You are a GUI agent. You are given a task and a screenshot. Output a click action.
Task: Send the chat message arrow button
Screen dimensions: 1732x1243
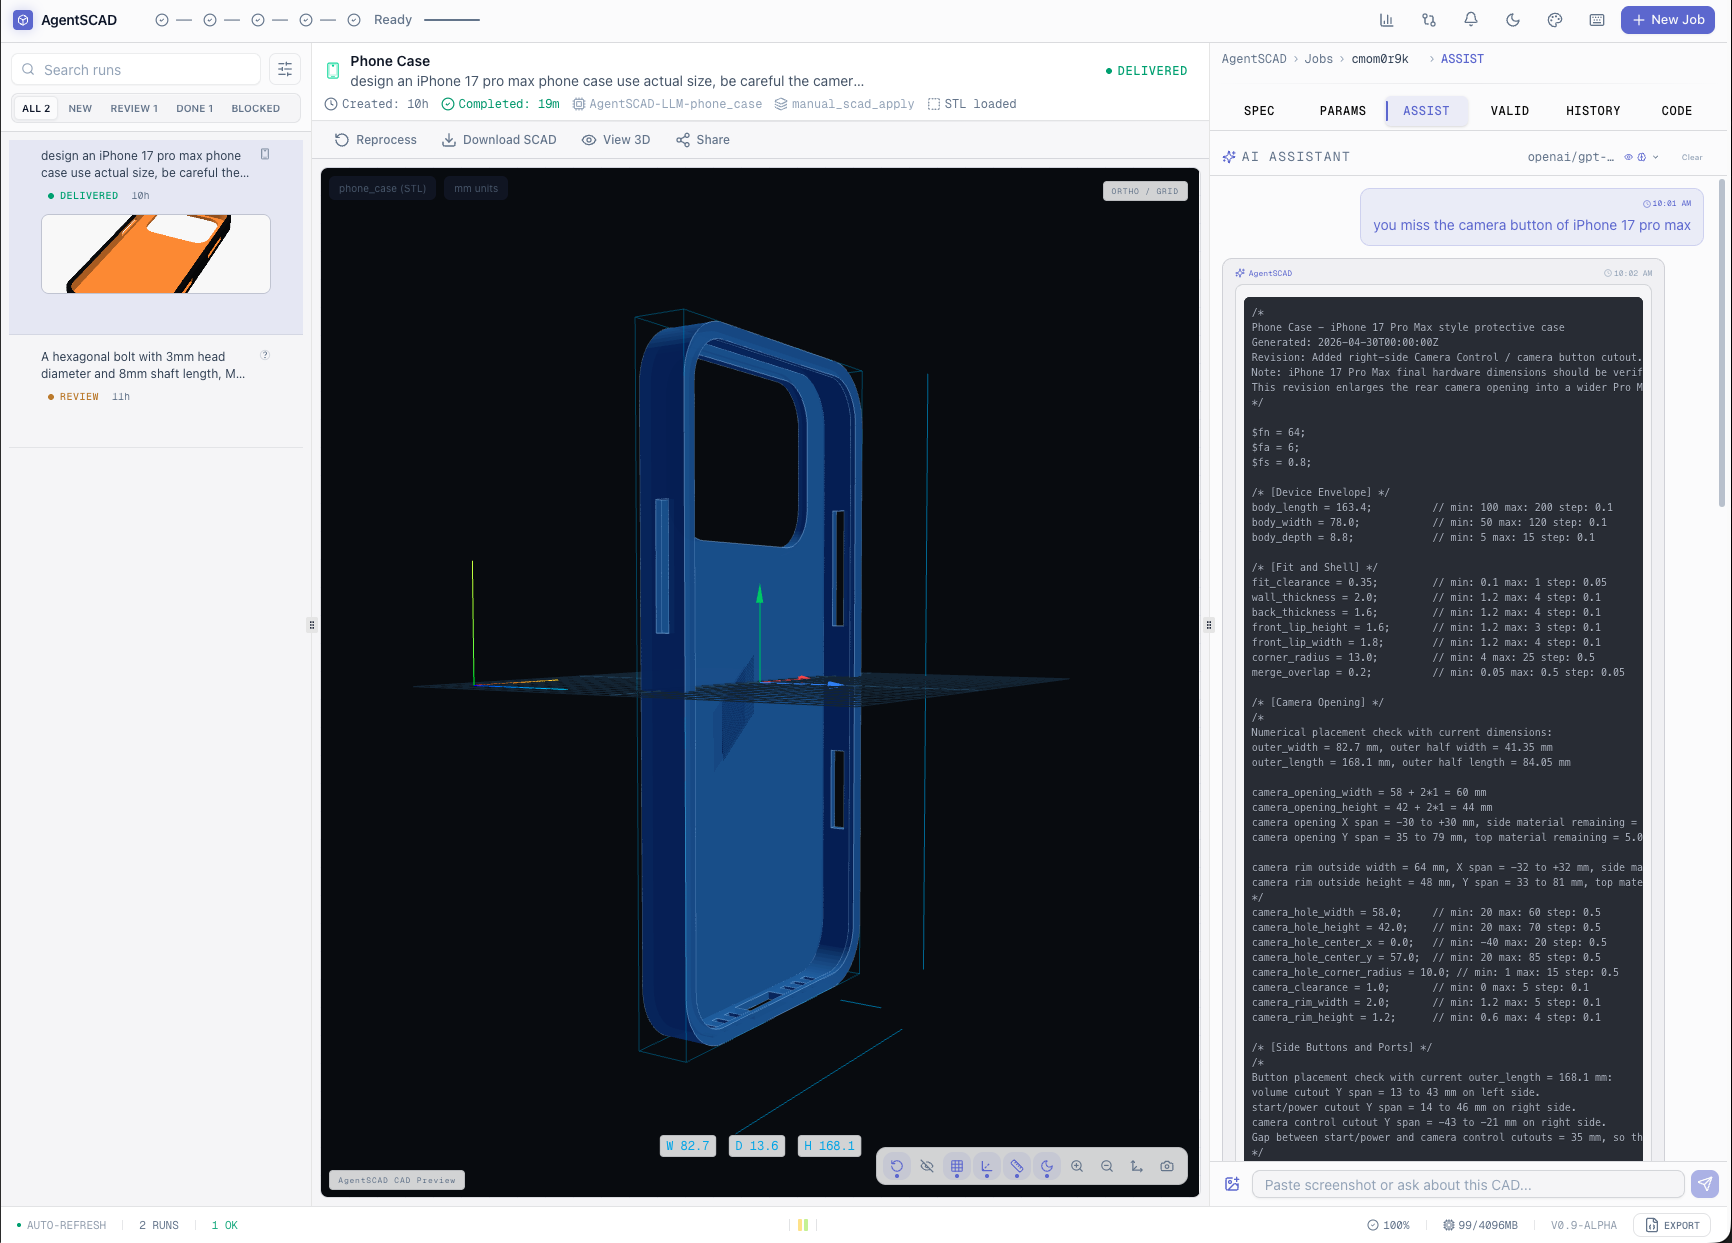click(x=1705, y=1185)
